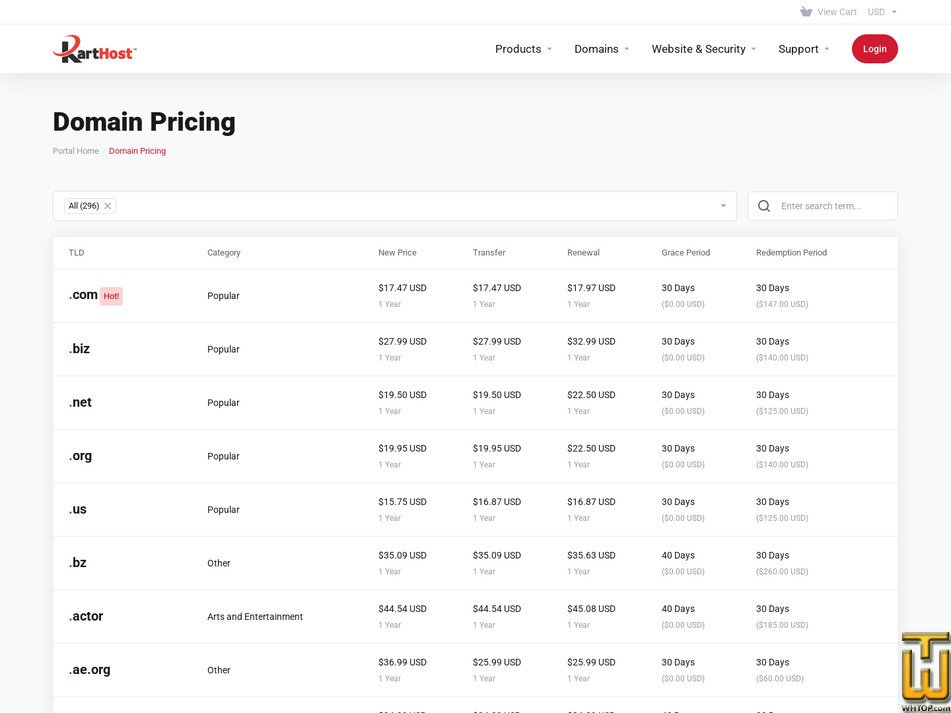
Task: Click the 40 Days grace period for .actor
Action: (x=678, y=609)
